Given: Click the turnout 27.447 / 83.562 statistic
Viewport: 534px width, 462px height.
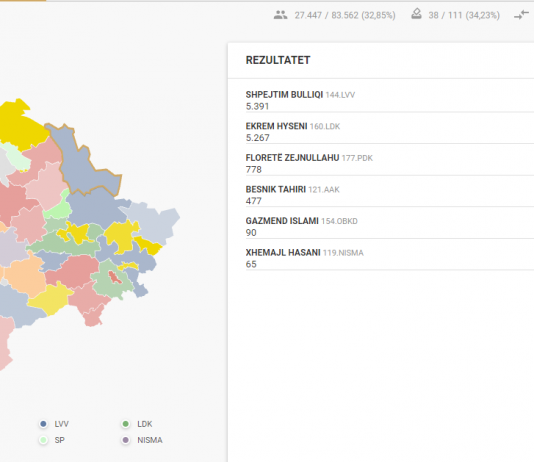Looking at the screenshot, I should (x=345, y=15).
